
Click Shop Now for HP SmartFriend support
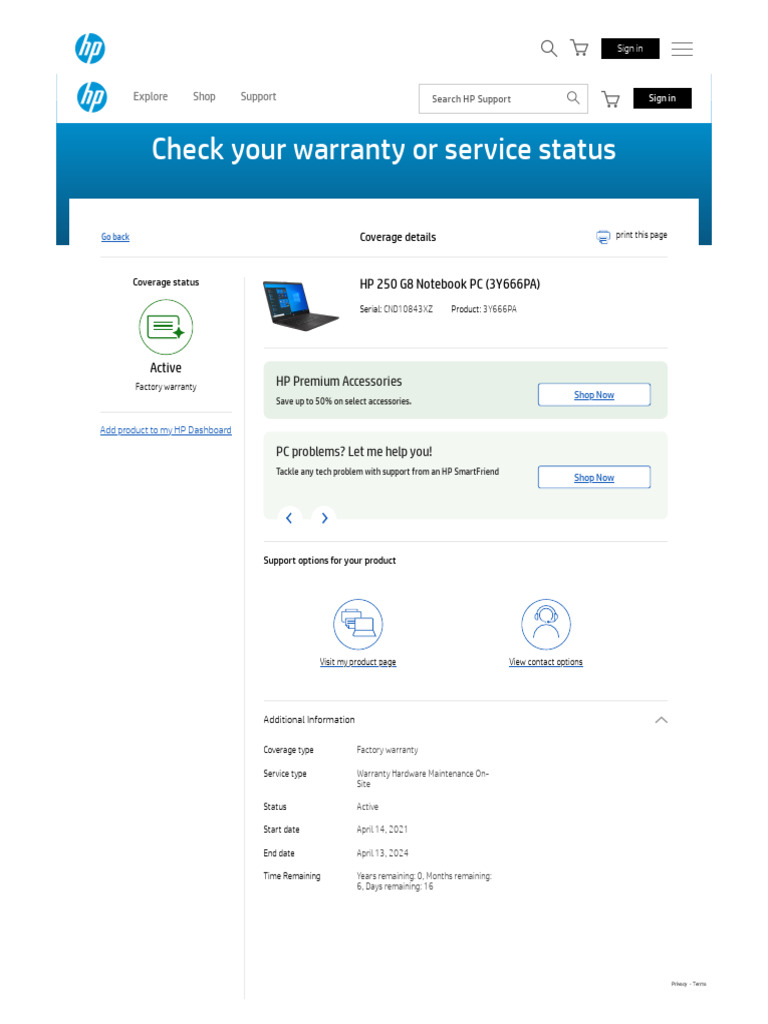(594, 477)
